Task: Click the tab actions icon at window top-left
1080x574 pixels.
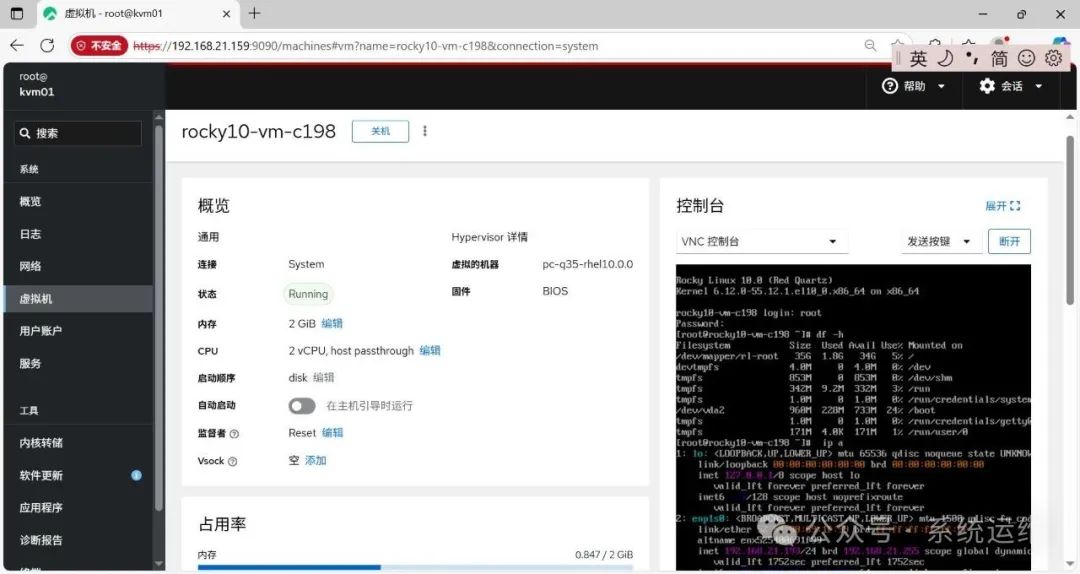Action: (x=17, y=13)
